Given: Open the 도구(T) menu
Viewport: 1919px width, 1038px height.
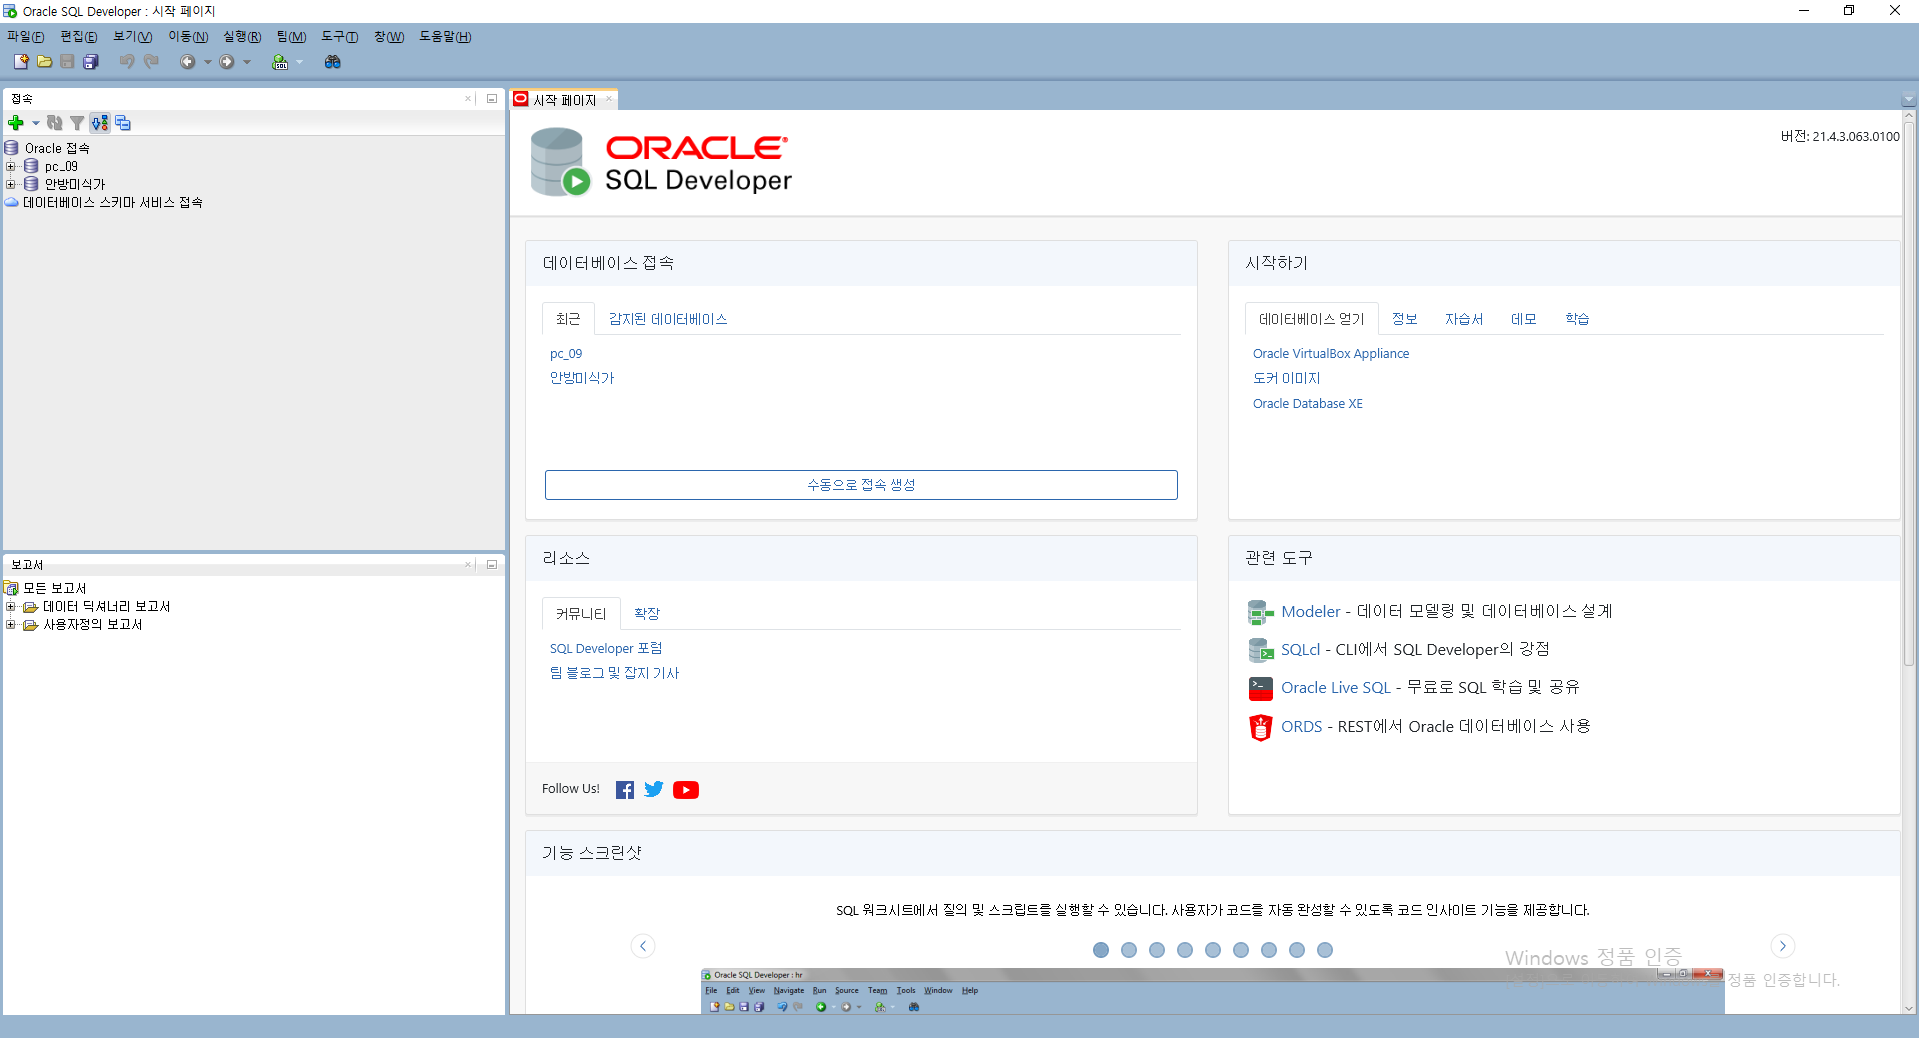Looking at the screenshot, I should pos(340,36).
